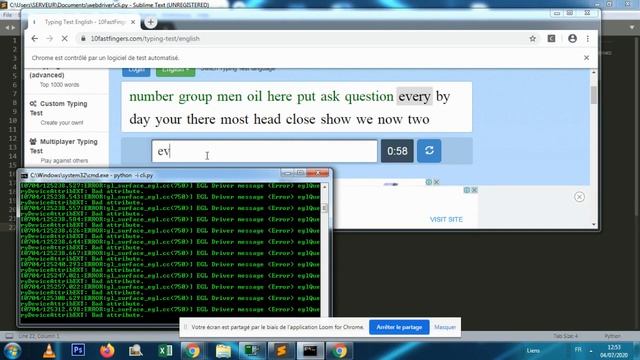Click the page scrollbar down arrow

pos(593,224)
